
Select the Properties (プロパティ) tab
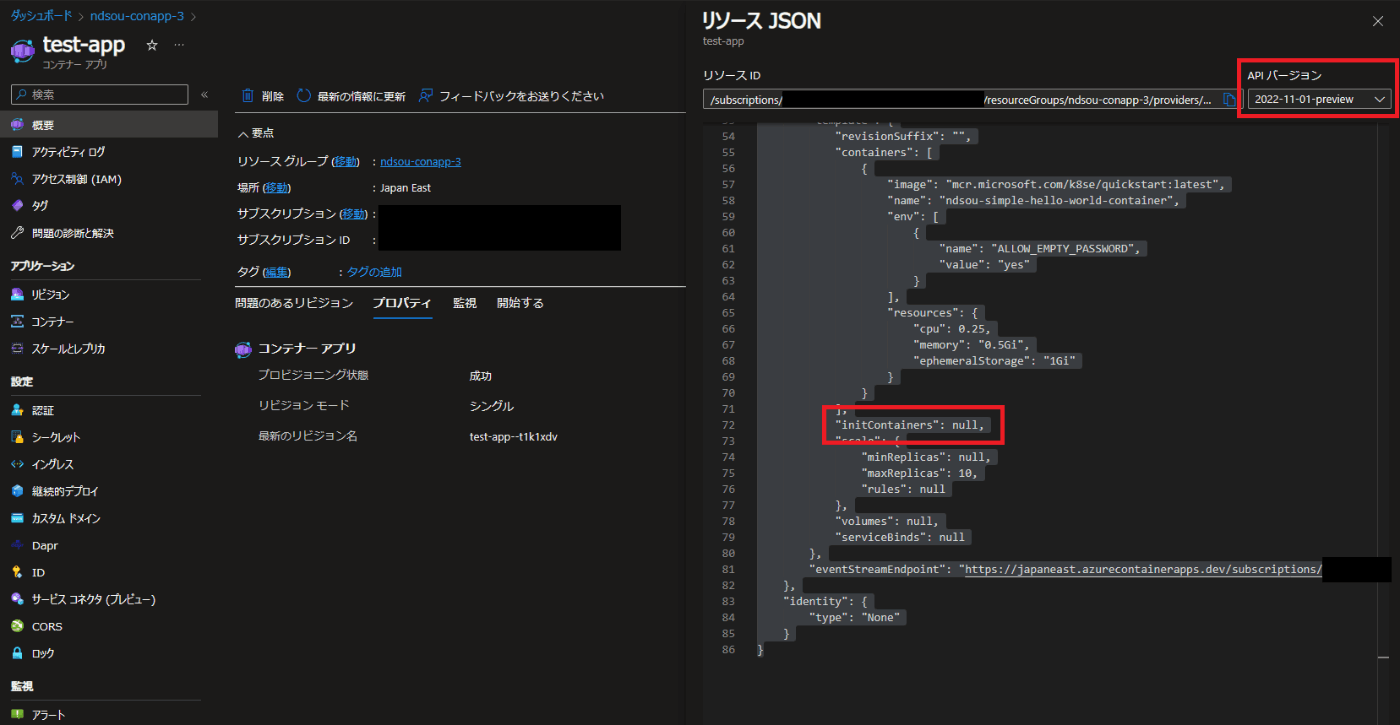(402, 303)
